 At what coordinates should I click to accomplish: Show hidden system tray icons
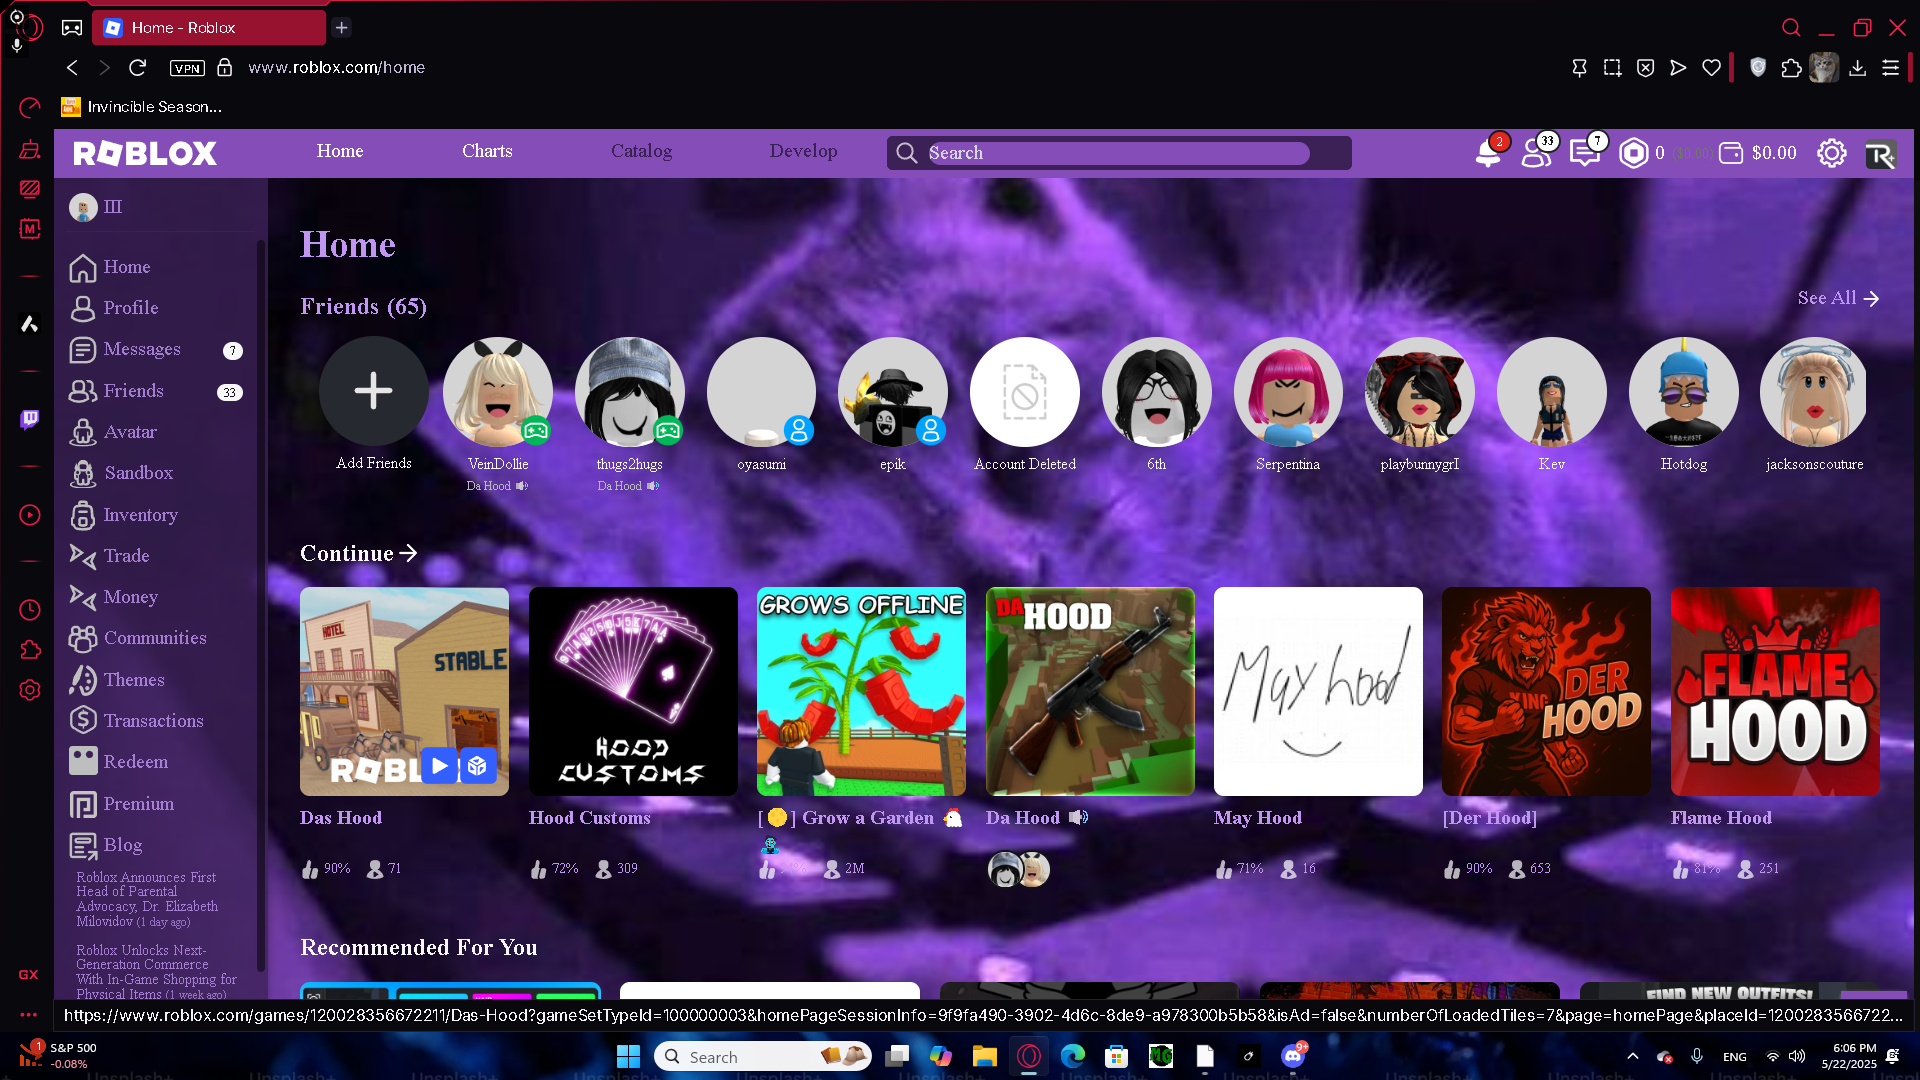1633,1056
